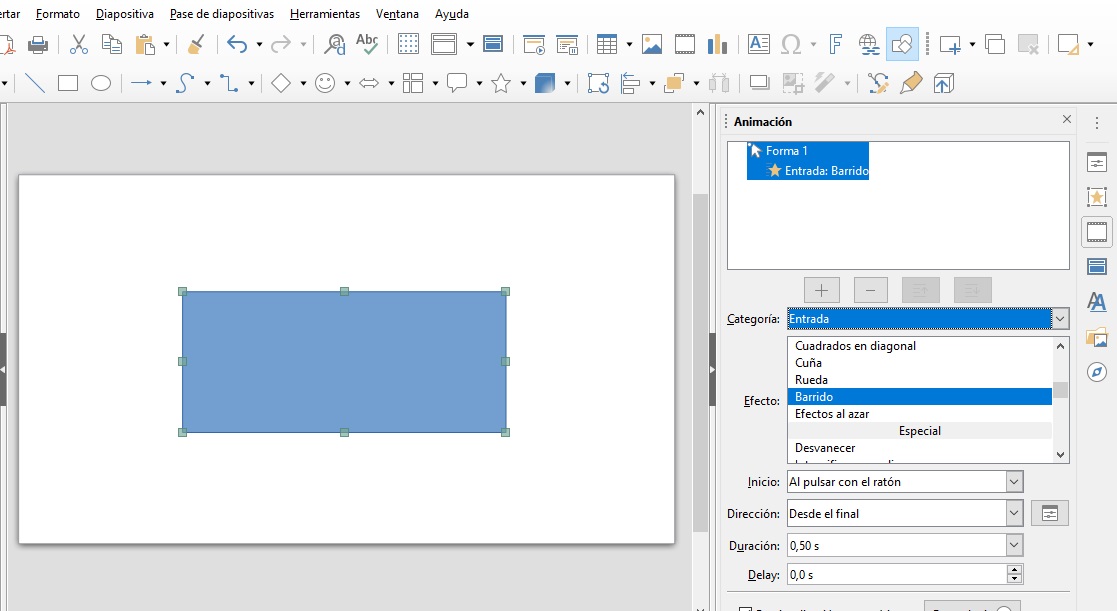Duplicate the current slide
This screenshot has height=611, width=1117.
coord(995,45)
